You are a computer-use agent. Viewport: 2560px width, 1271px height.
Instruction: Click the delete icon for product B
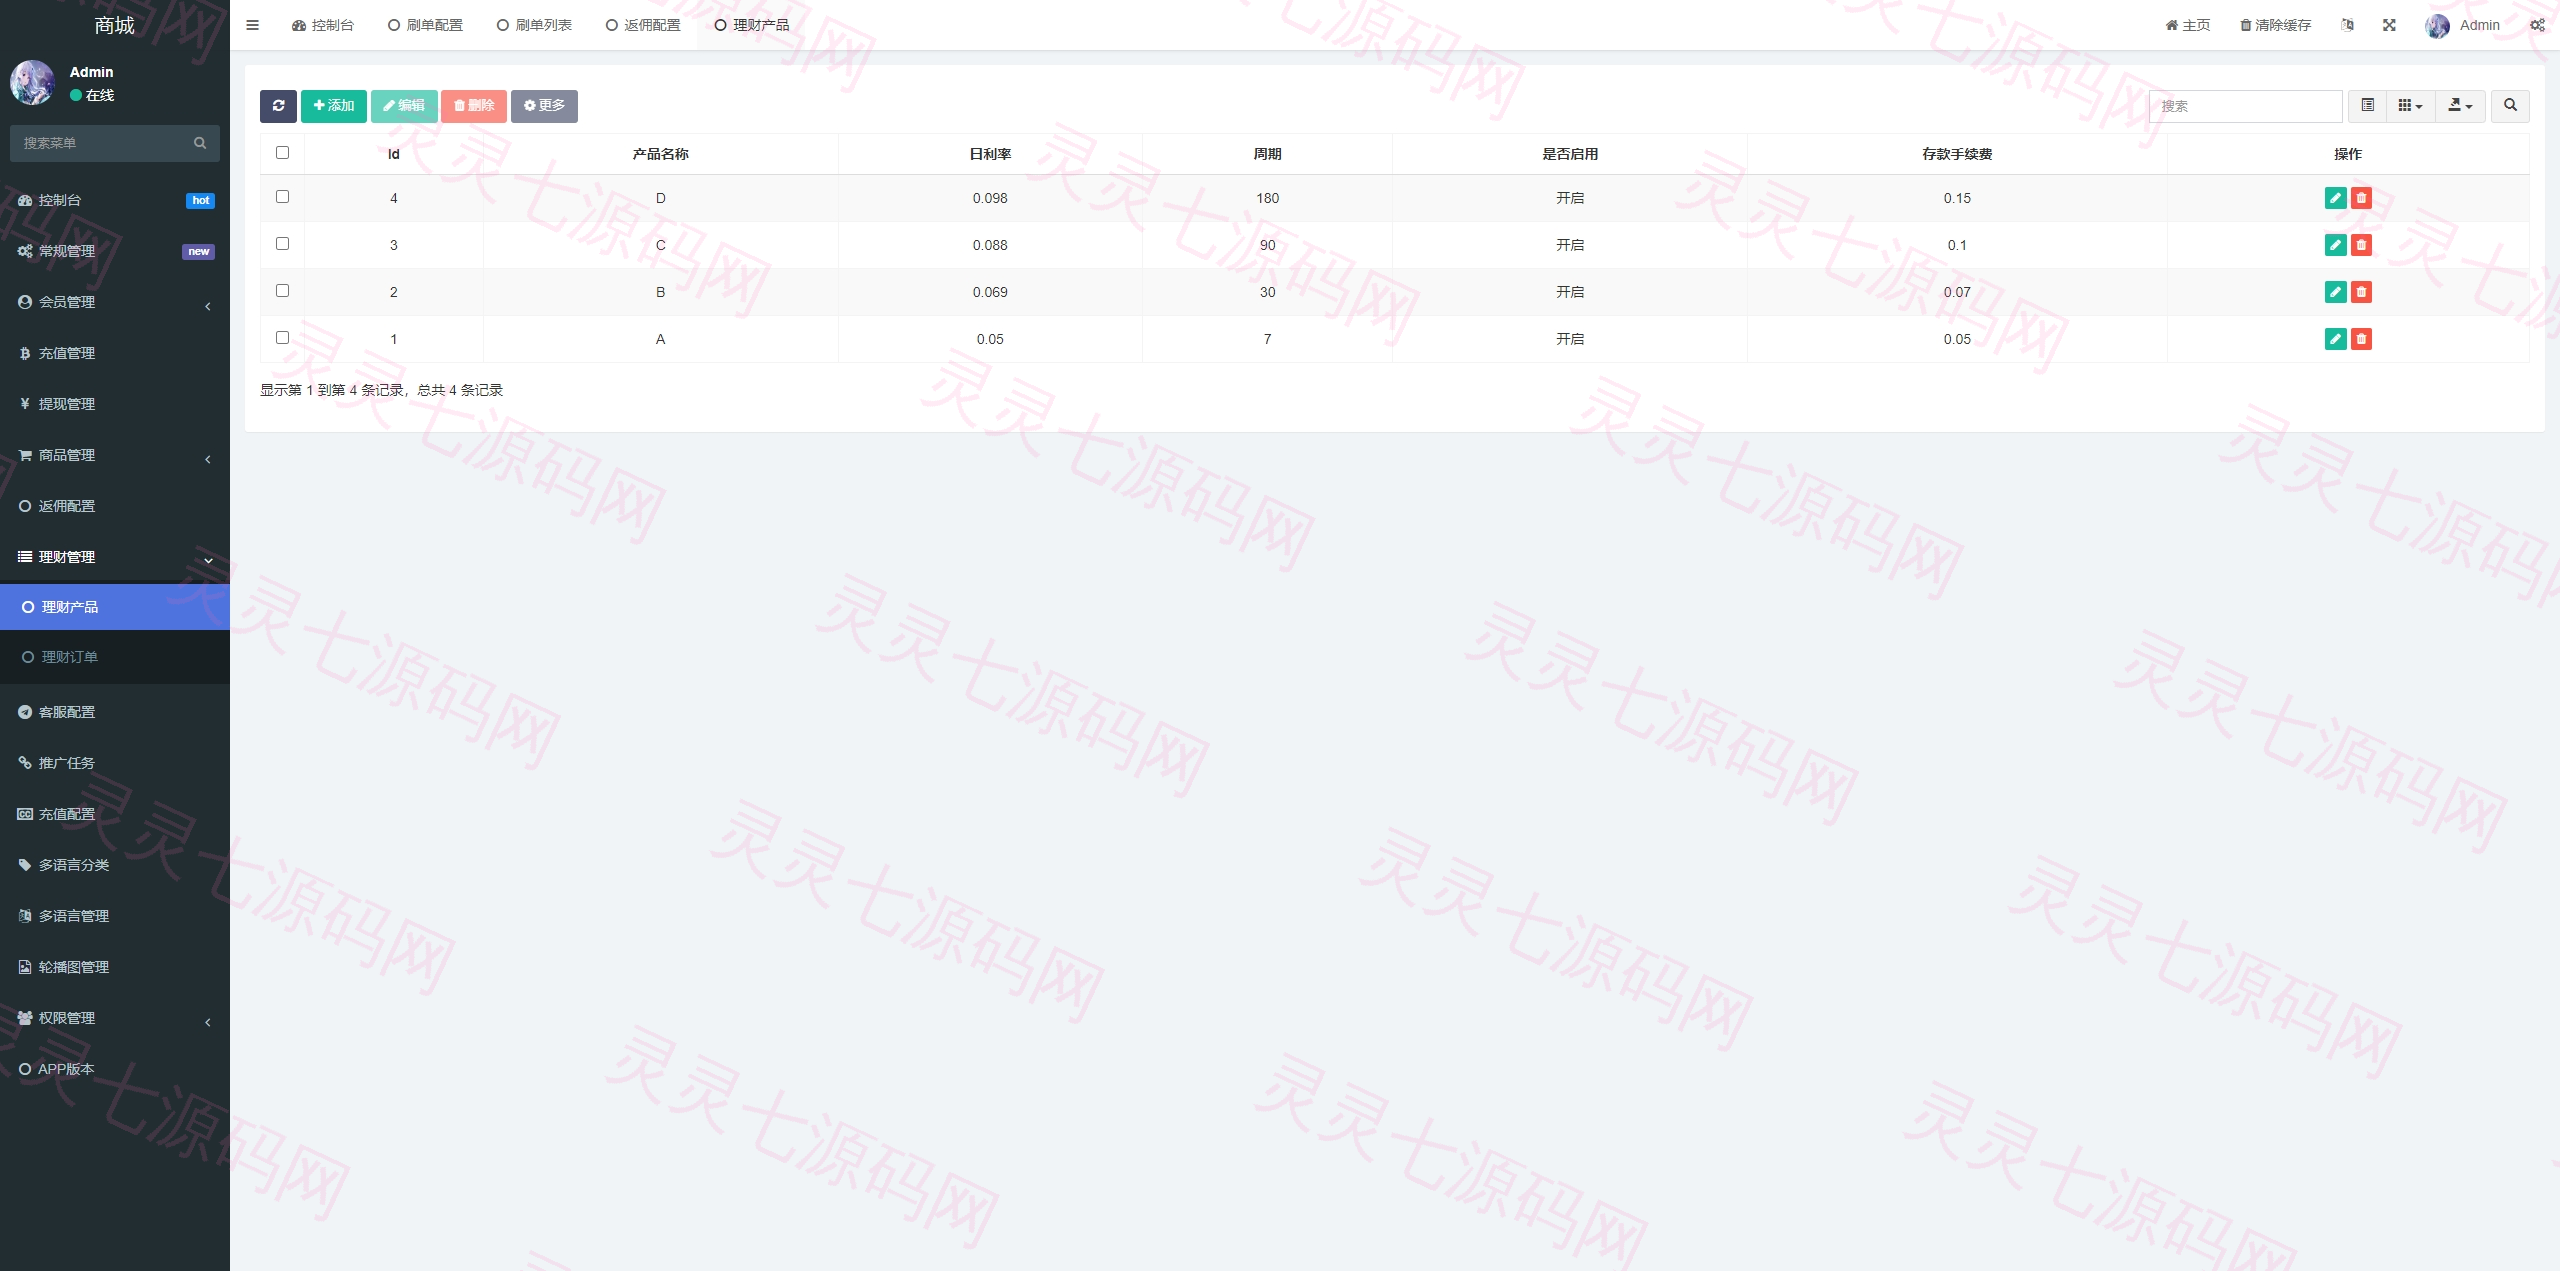[2361, 292]
